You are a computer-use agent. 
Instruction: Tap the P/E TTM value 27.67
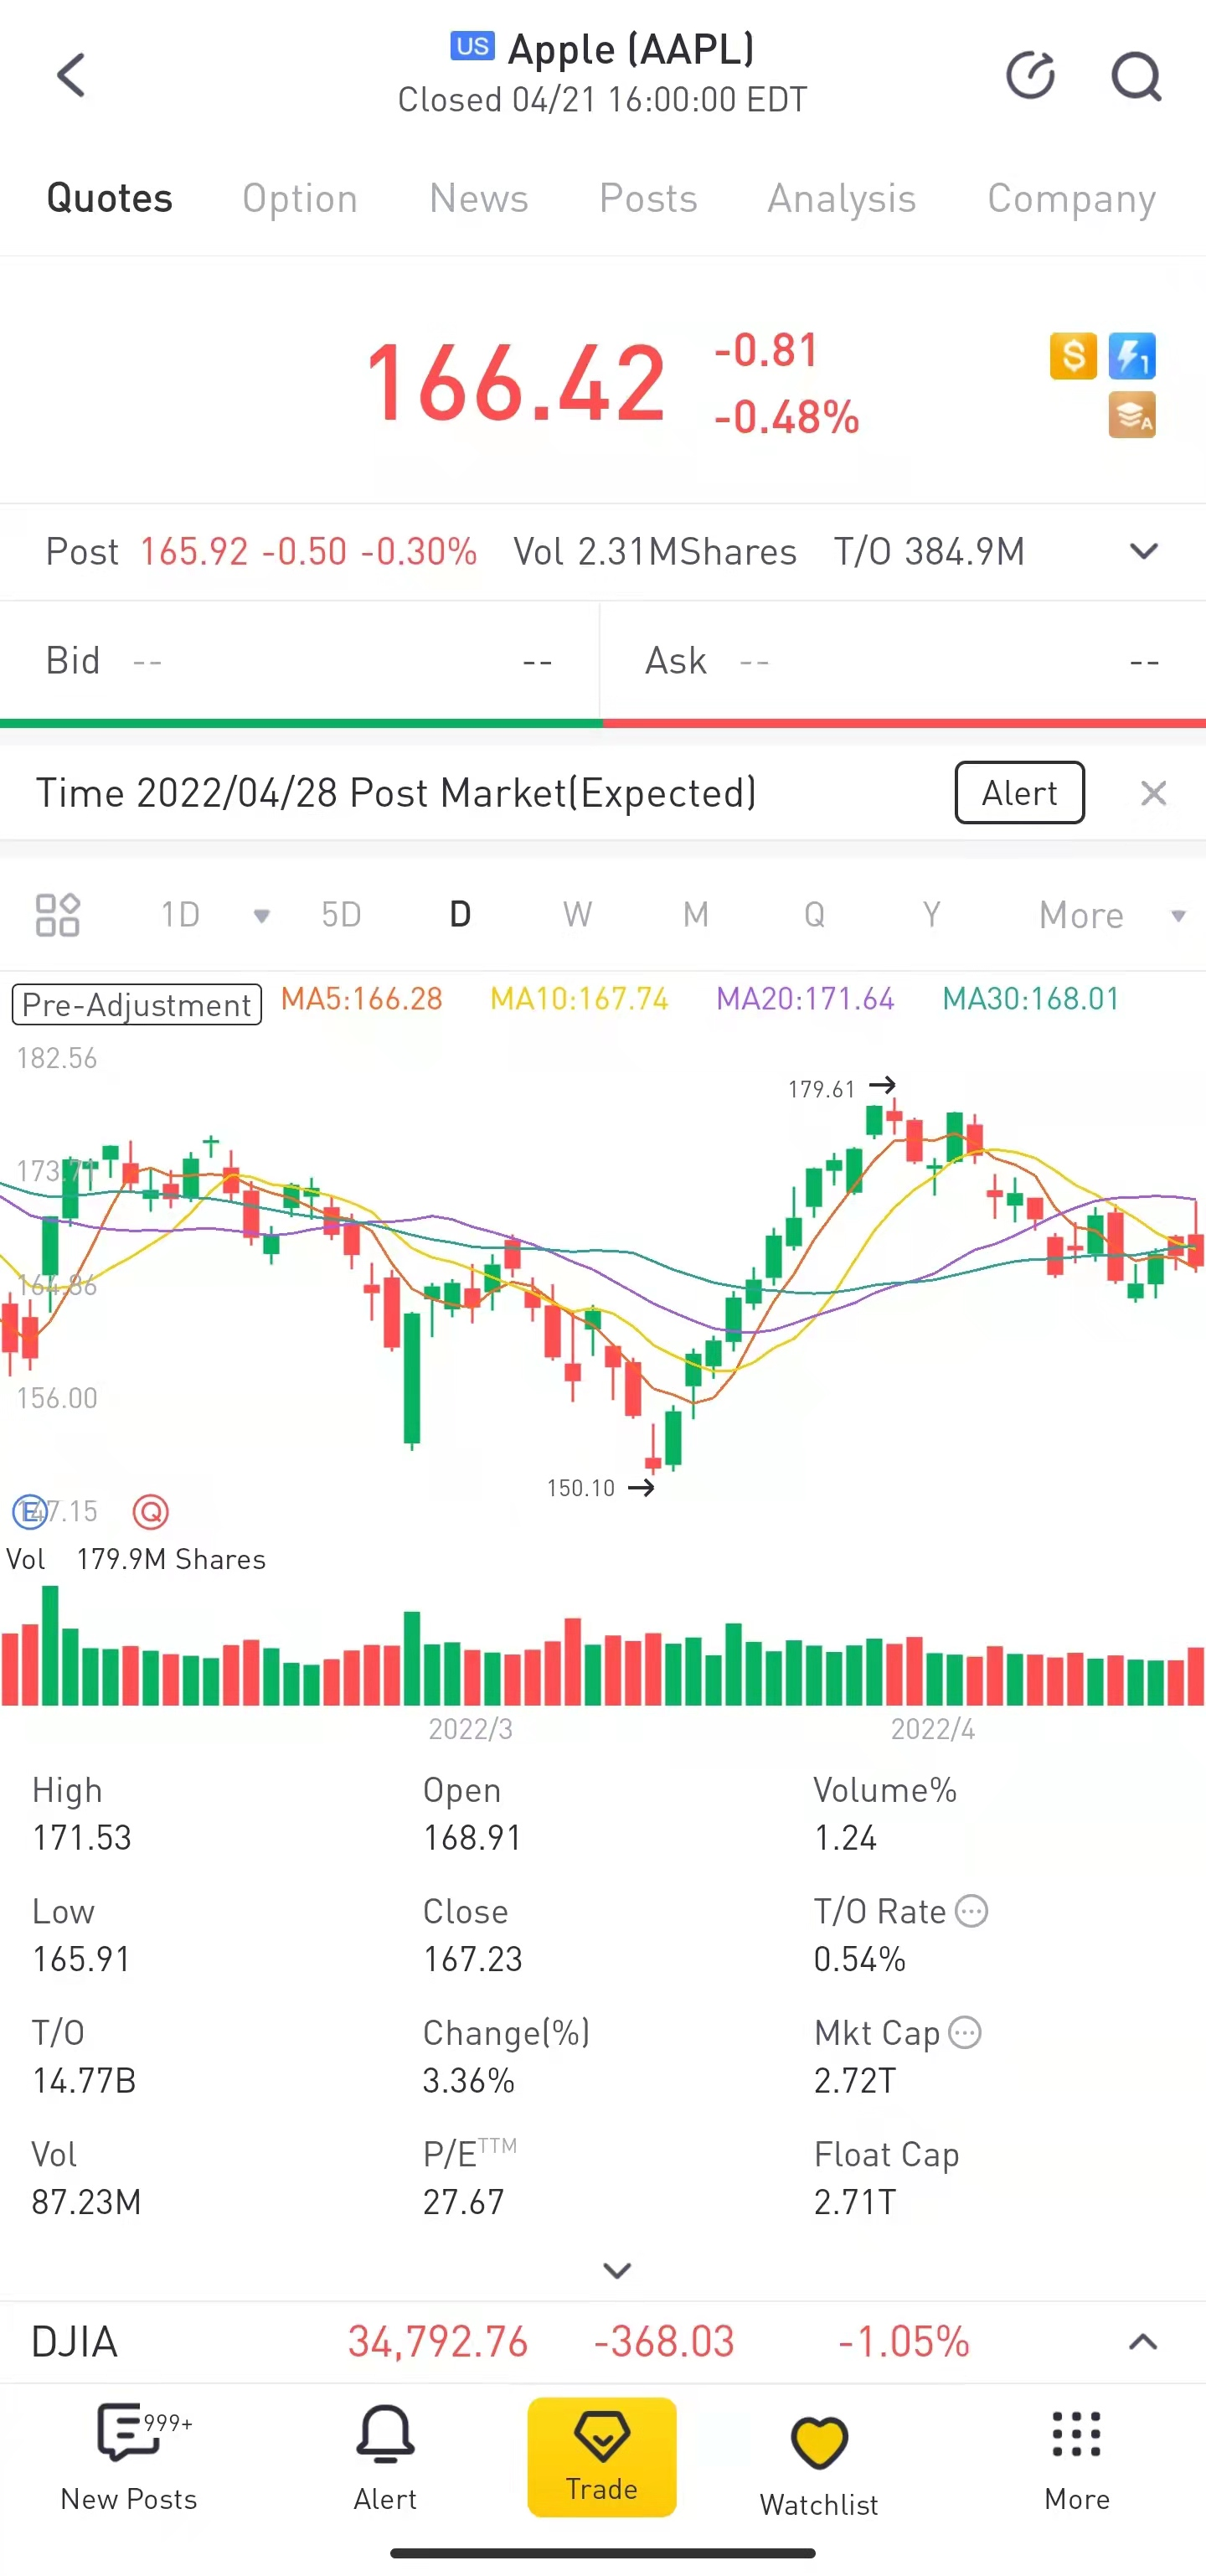pos(463,2201)
